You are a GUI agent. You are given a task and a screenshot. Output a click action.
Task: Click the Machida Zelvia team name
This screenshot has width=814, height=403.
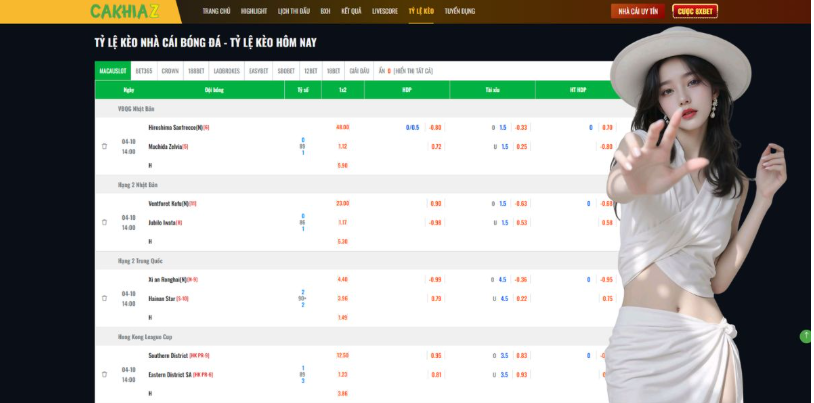165,146
